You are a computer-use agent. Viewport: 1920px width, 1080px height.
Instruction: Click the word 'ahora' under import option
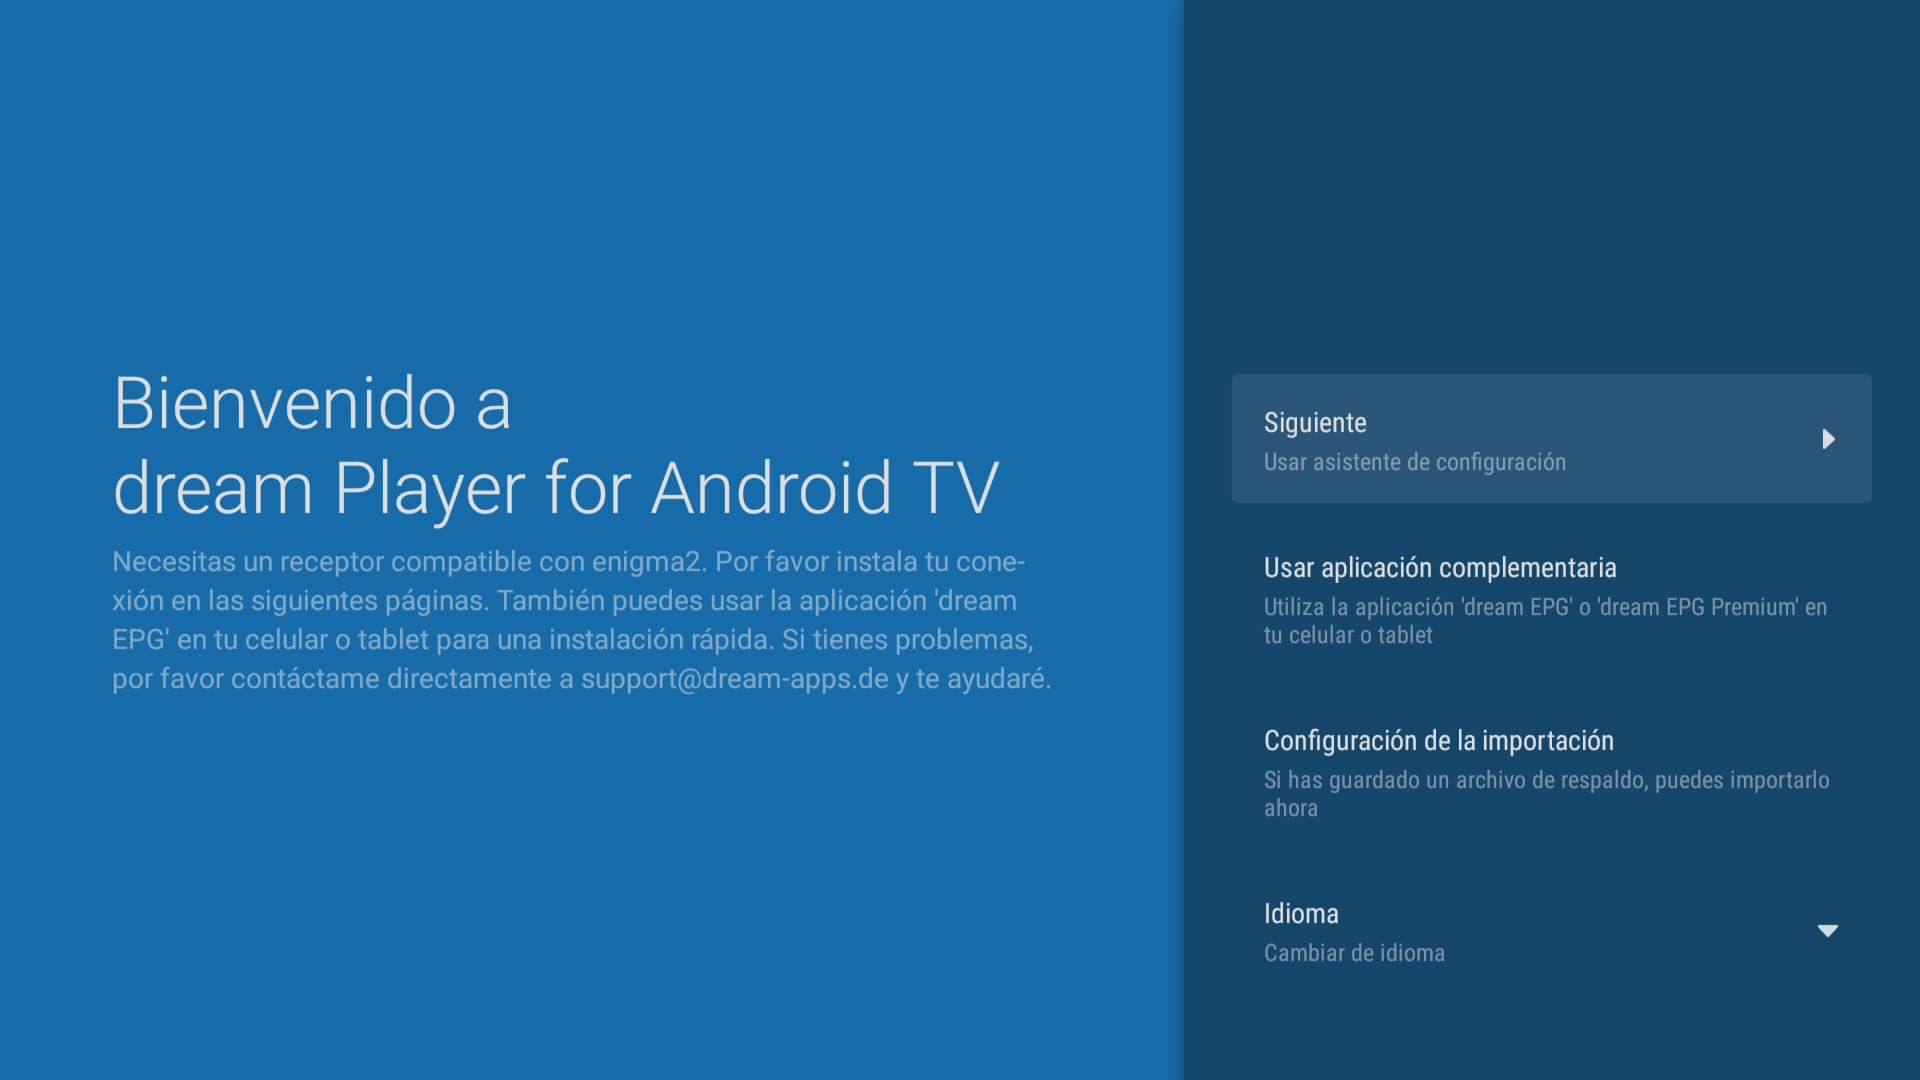tap(1290, 809)
